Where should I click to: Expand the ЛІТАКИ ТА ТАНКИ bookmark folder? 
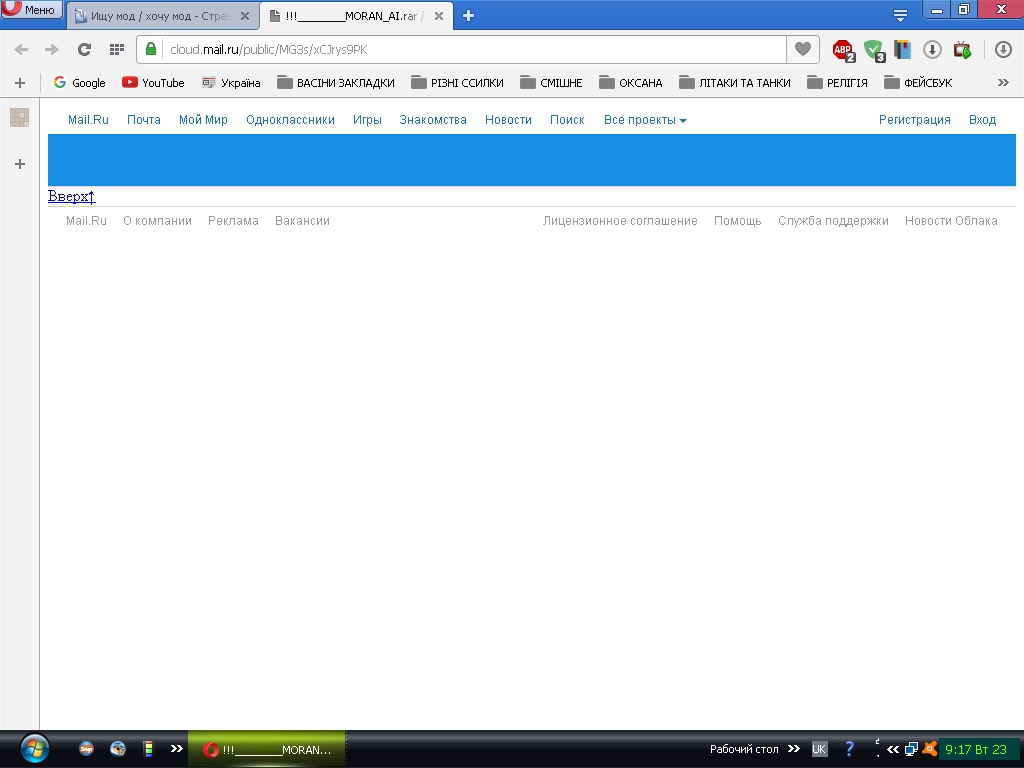point(735,83)
